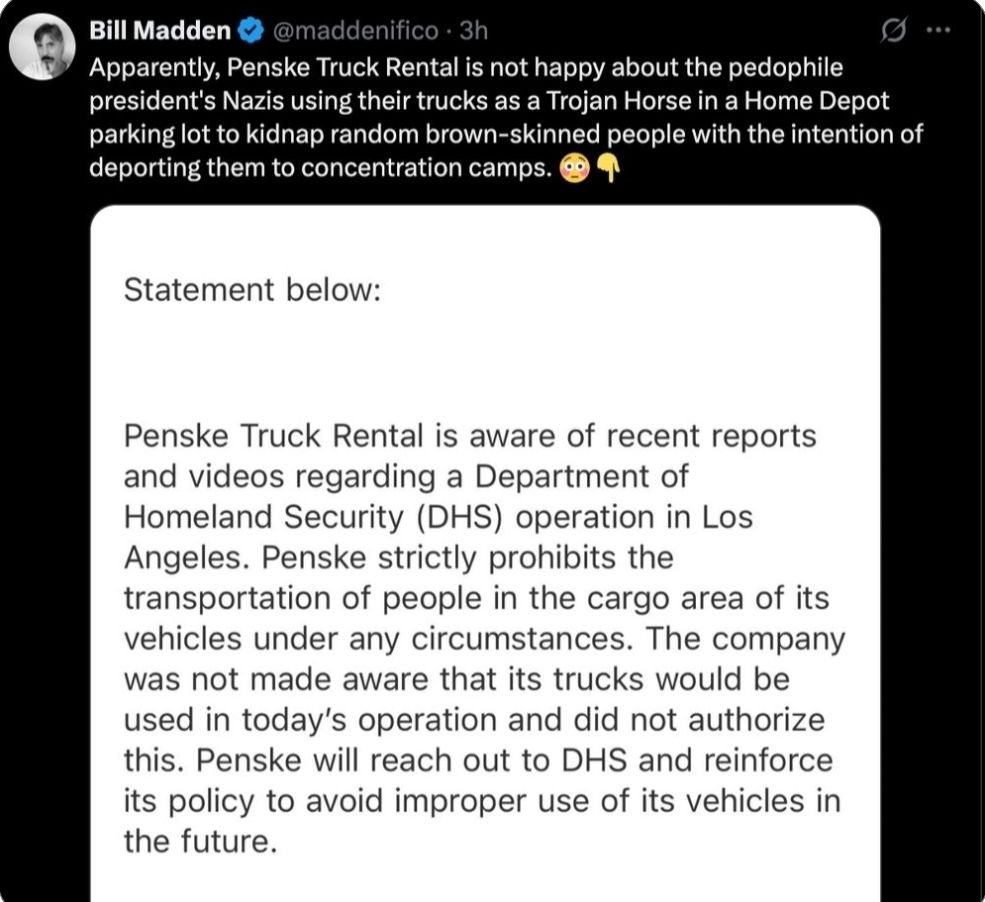
Task: Click the 'the future.' final statement line
Action: tap(199, 841)
